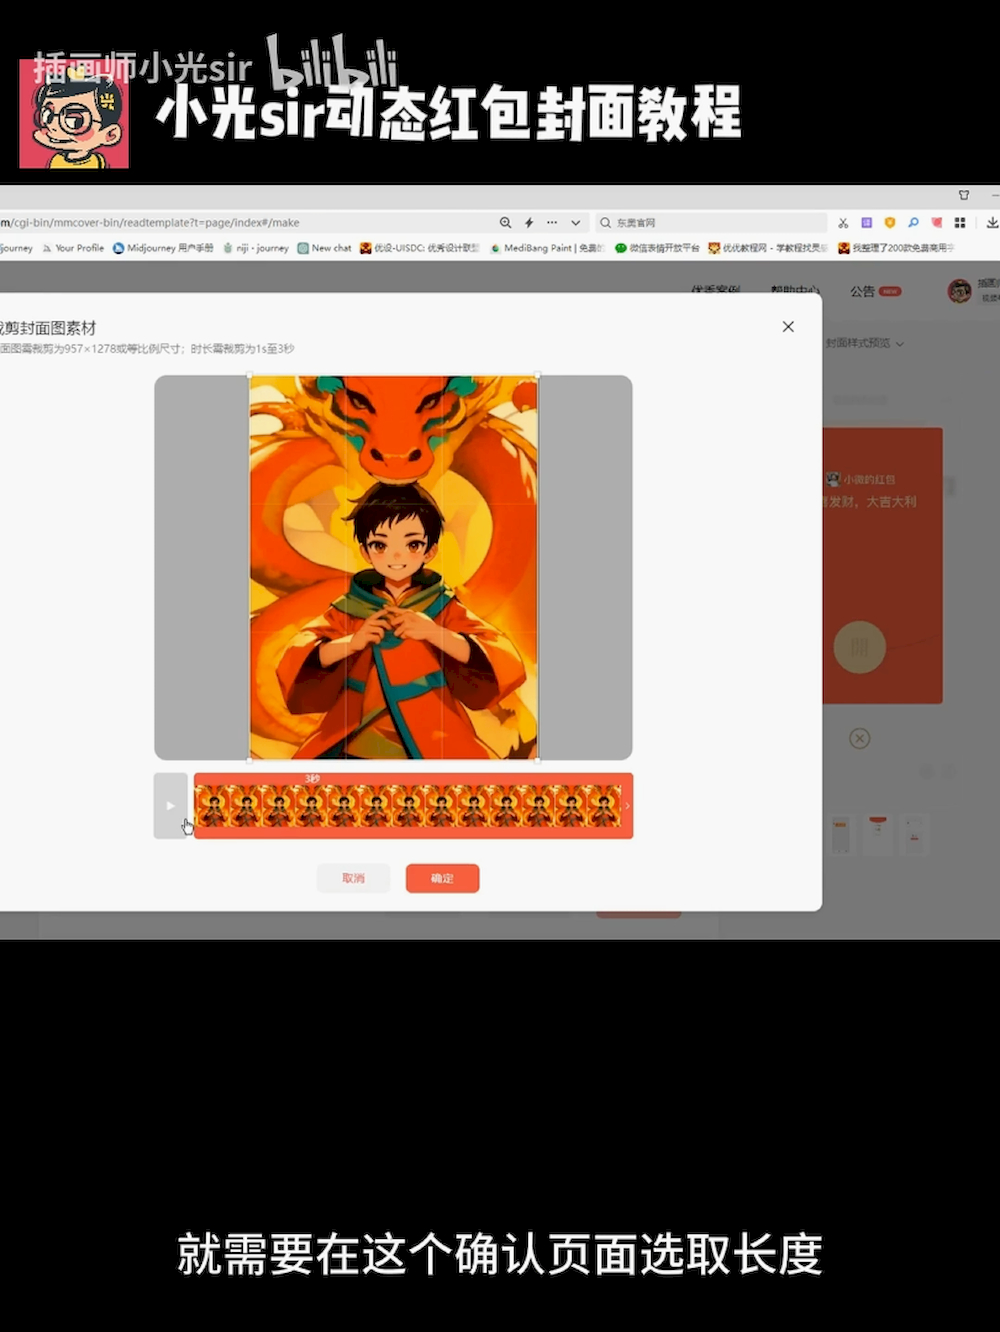Open the niji · journey bookmark
Viewport: 1000px width, 1332px height.
tap(256, 248)
